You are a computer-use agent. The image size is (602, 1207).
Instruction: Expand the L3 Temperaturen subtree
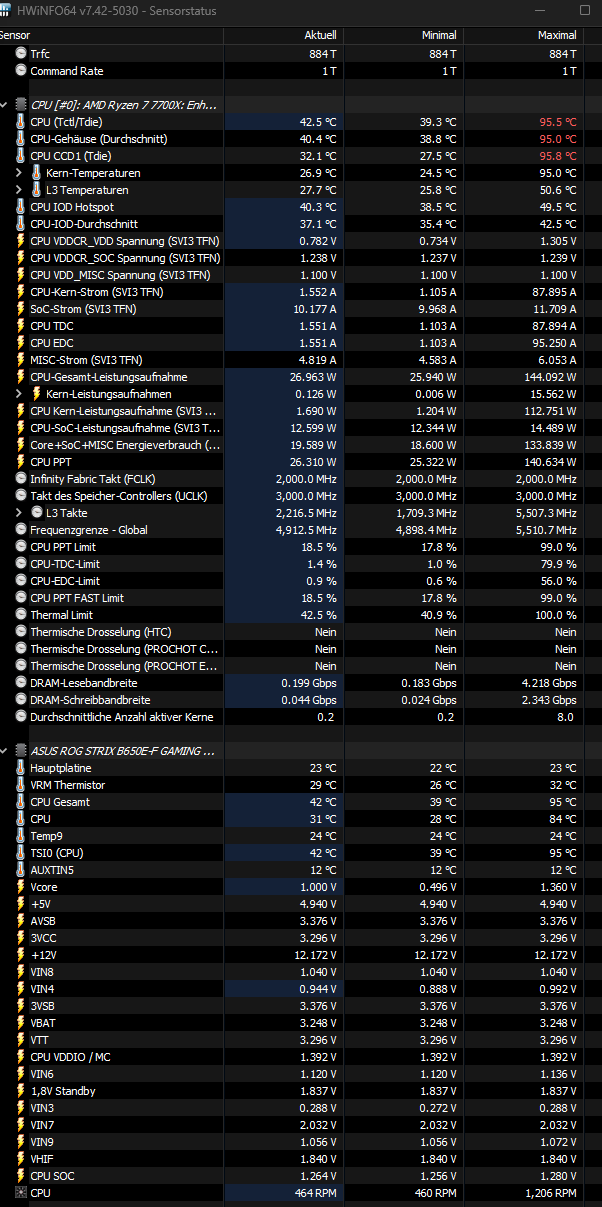click(x=20, y=190)
